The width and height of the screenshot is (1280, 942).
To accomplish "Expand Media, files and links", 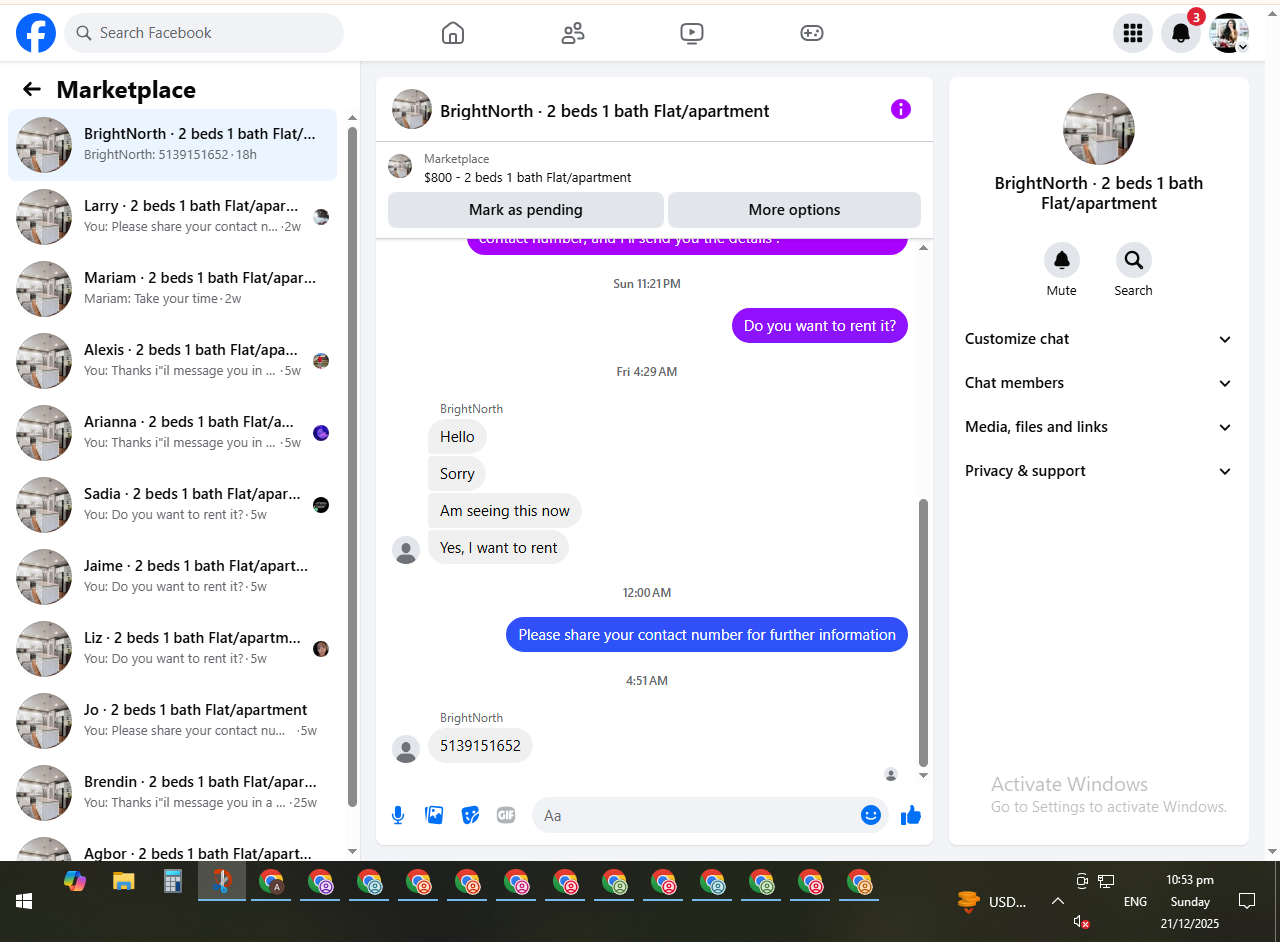I will [1099, 427].
